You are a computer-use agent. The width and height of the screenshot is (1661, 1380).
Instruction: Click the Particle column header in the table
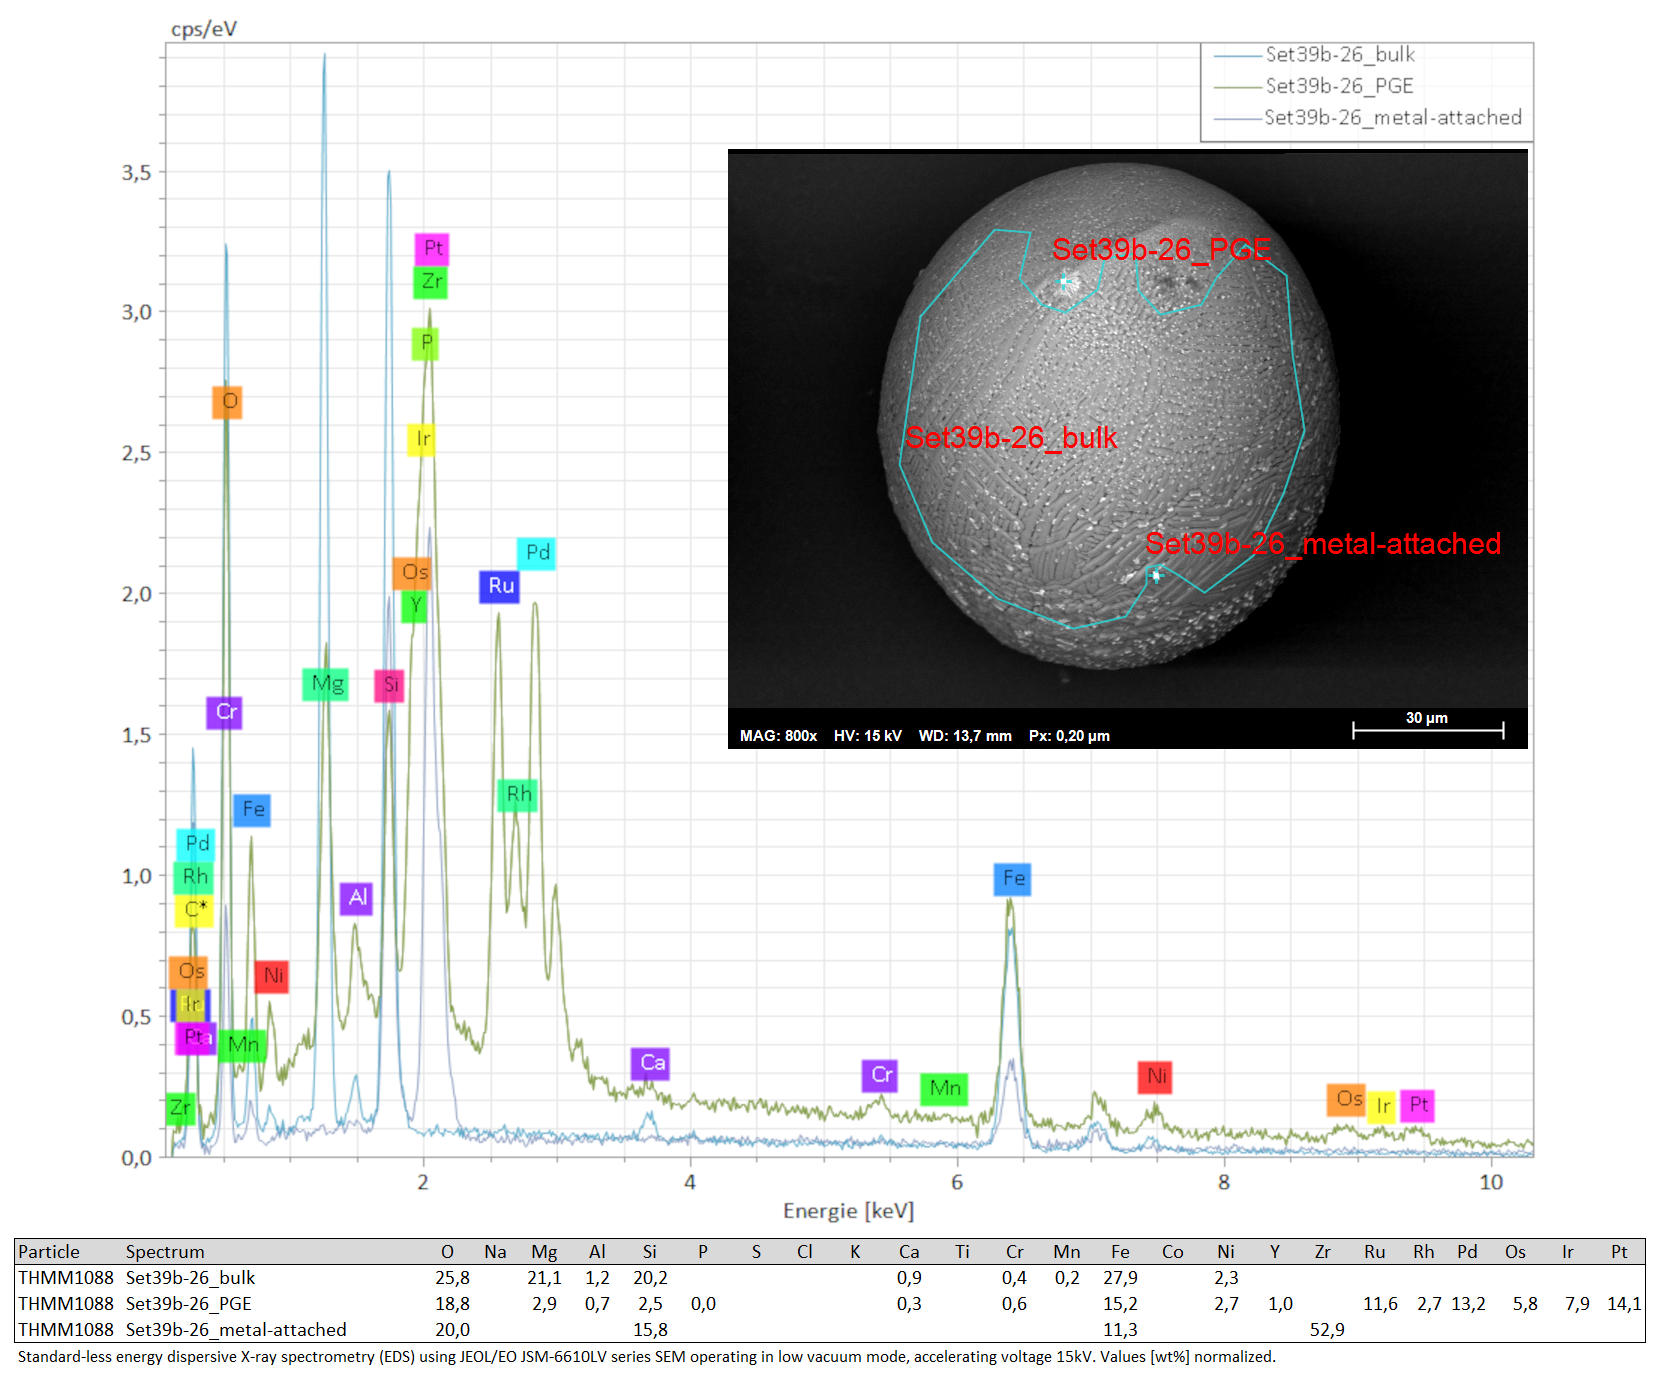coord(48,1252)
